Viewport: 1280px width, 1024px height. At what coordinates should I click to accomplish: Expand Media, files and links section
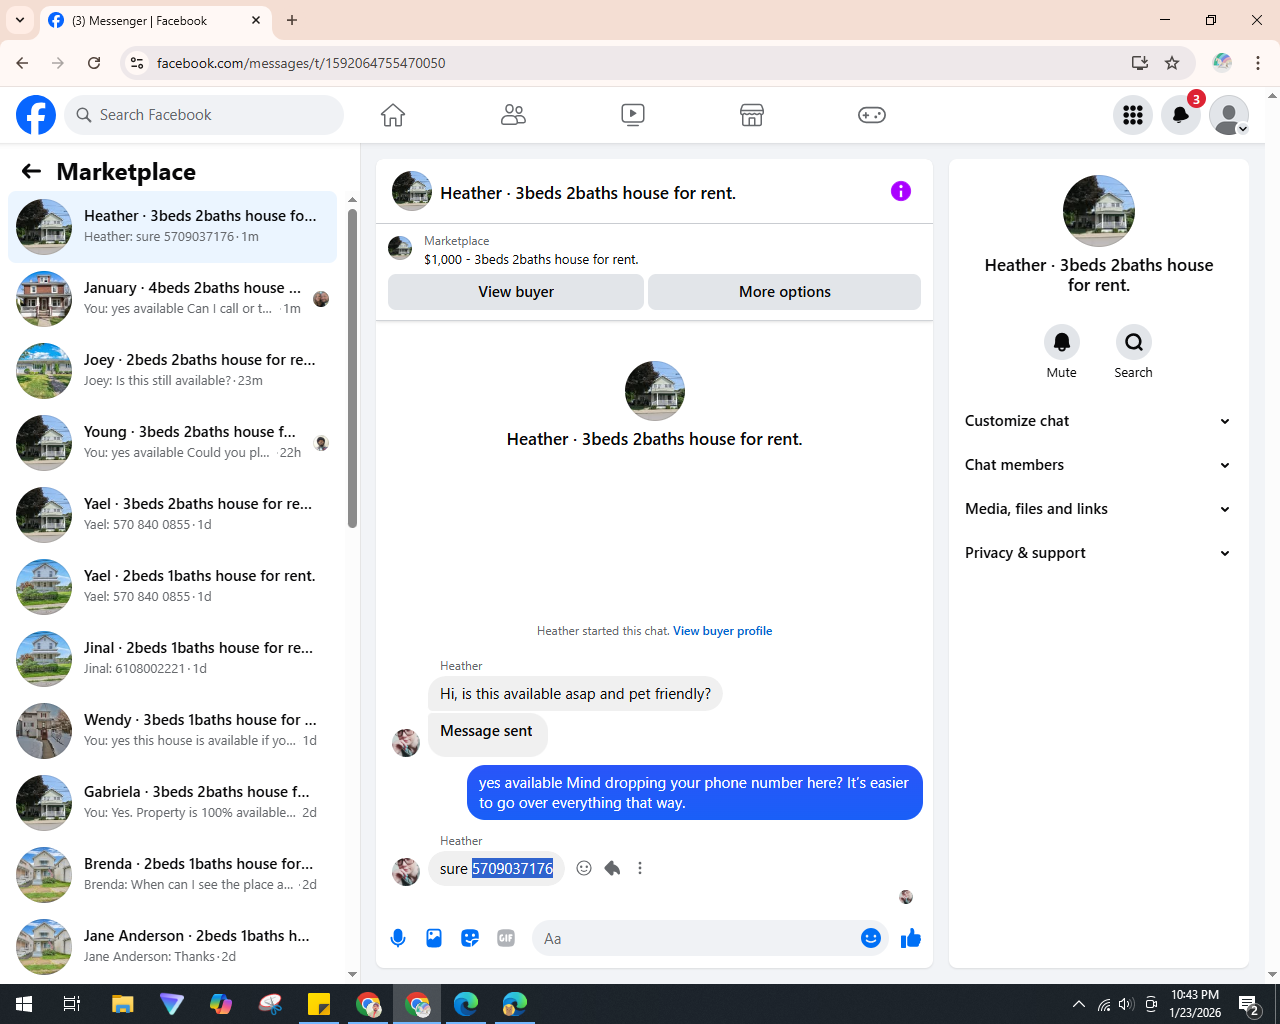pos(1098,509)
